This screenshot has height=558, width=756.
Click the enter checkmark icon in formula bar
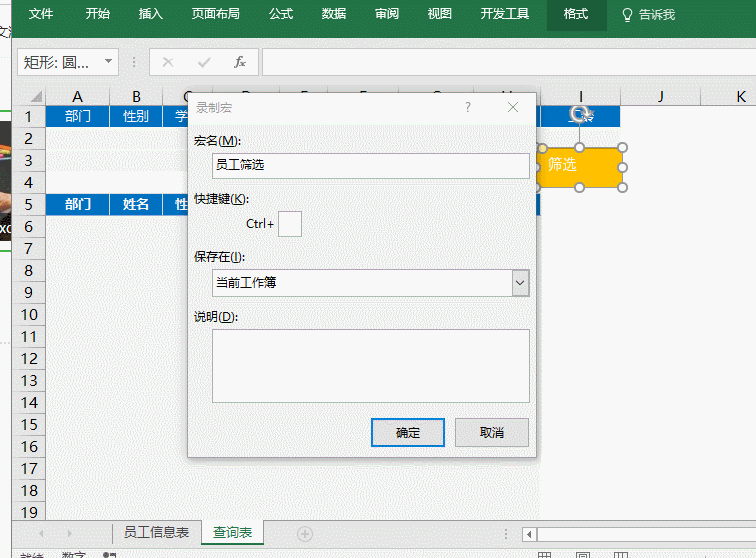pos(204,62)
